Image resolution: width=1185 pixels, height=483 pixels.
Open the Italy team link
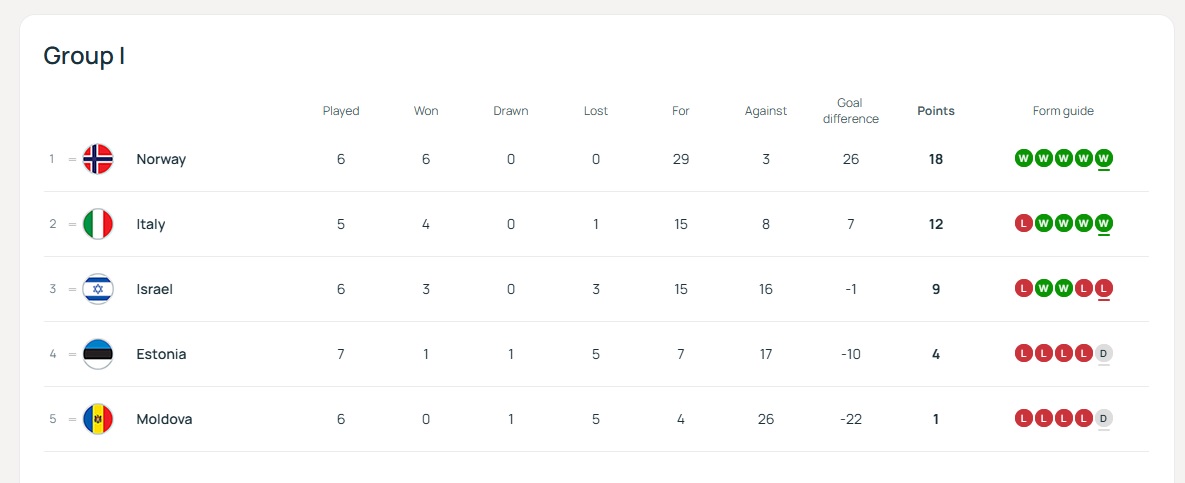151,224
